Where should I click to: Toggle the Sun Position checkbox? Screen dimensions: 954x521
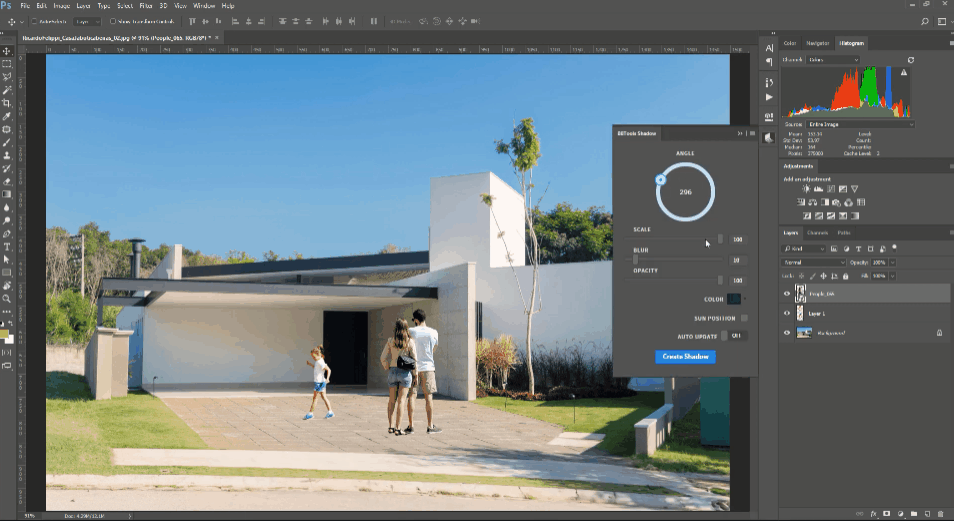744,318
